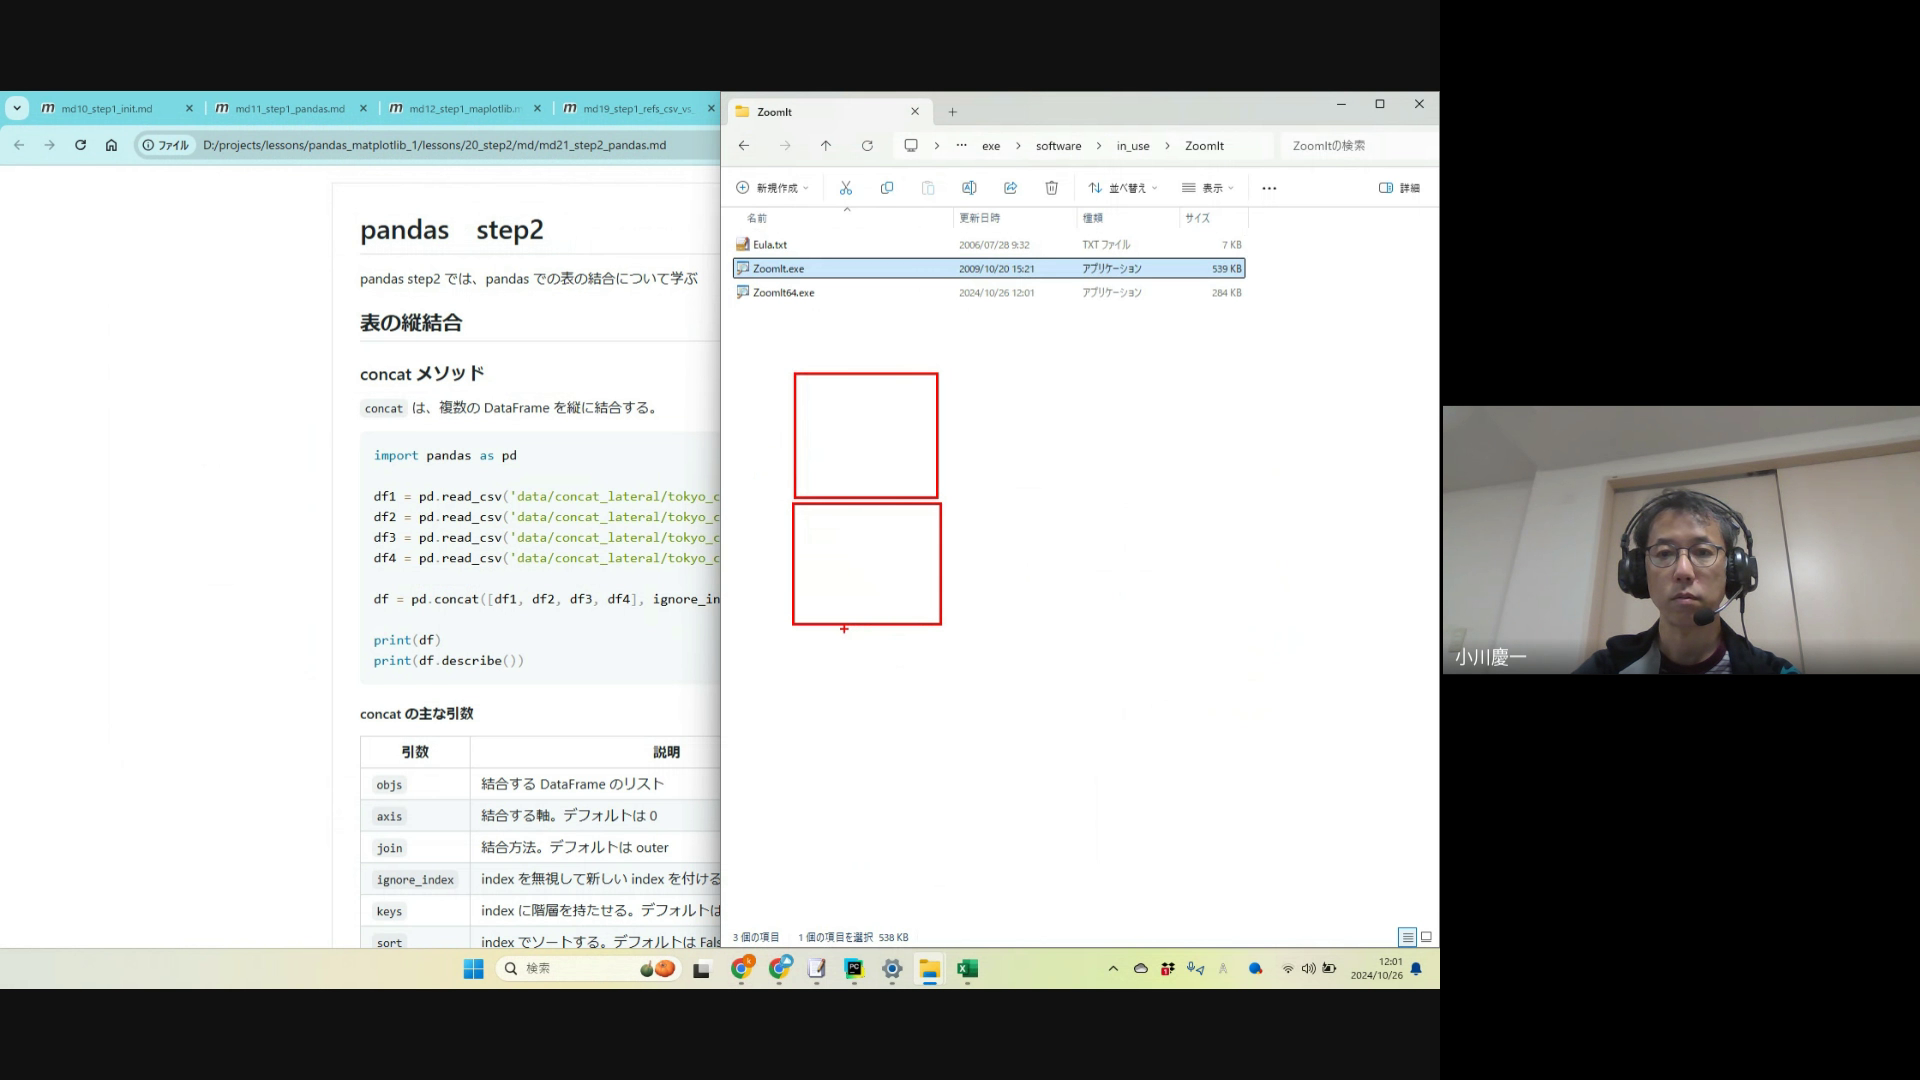This screenshot has height=1080, width=1920.
Task: Open the 並べ替え sort dropdown
Action: pos(1122,188)
